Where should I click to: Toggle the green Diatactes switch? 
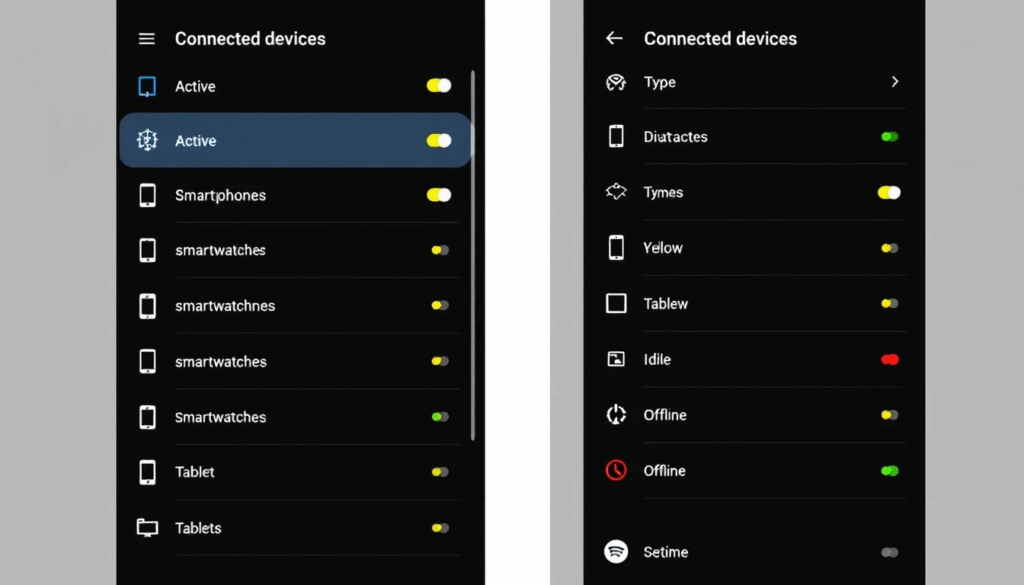click(889, 136)
